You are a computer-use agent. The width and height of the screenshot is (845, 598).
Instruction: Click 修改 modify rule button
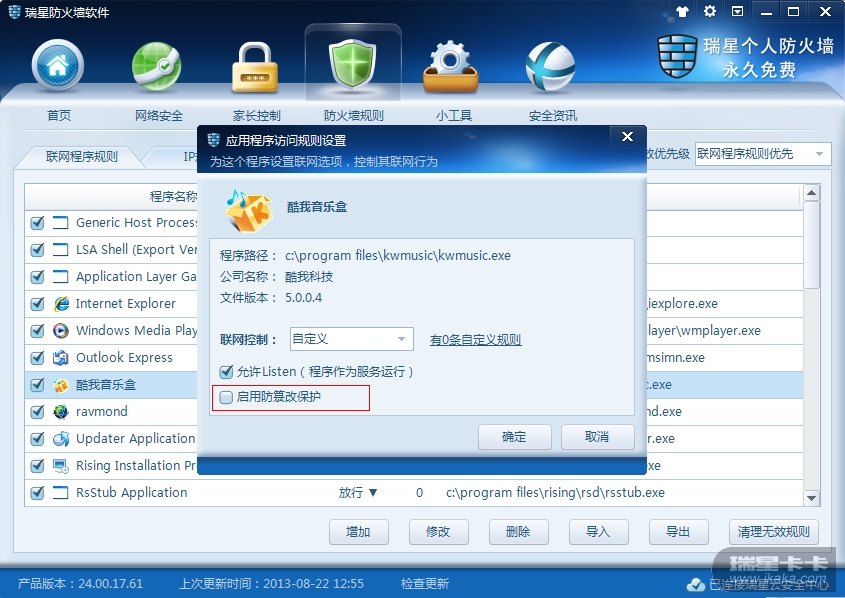pyautogui.click(x=438, y=532)
